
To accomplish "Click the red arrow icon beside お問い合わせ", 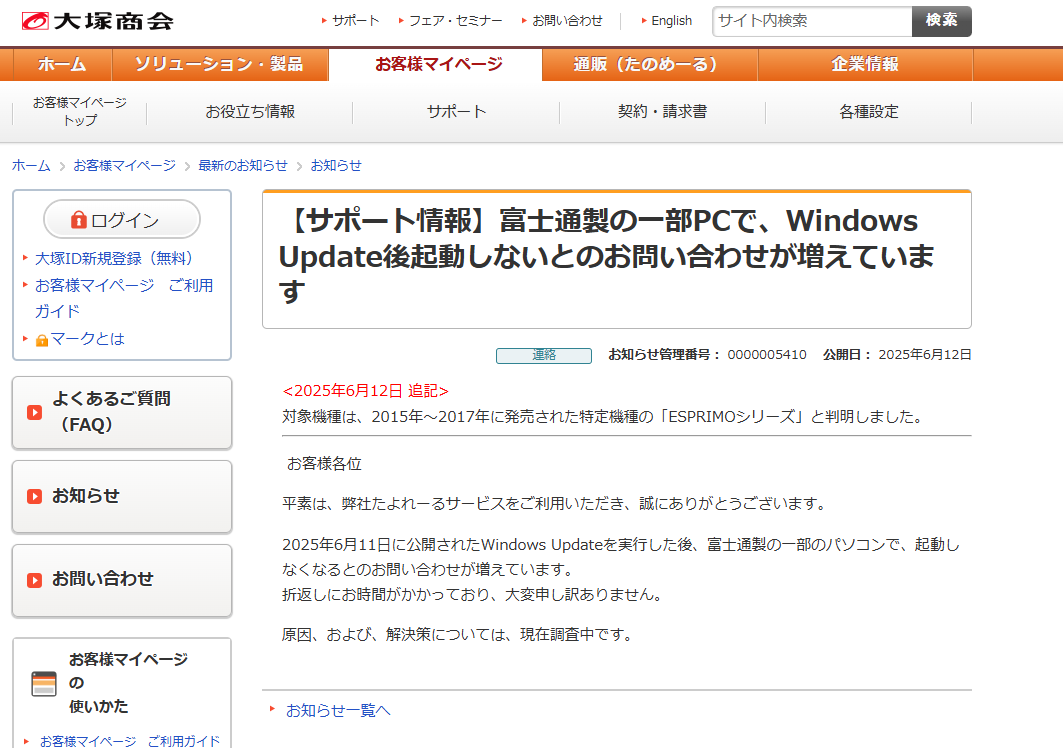I will click(x=35, y=579).
